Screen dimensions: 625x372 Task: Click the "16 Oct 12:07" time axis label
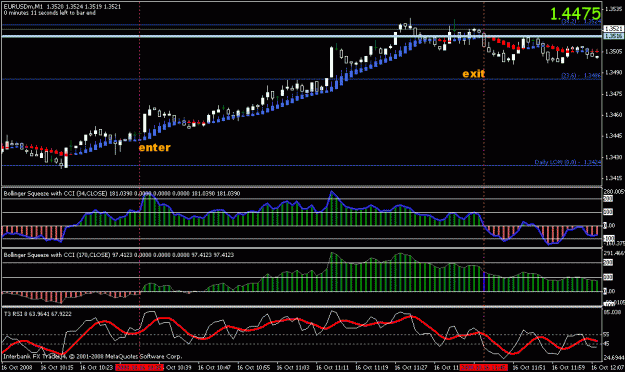pos(607,367)
